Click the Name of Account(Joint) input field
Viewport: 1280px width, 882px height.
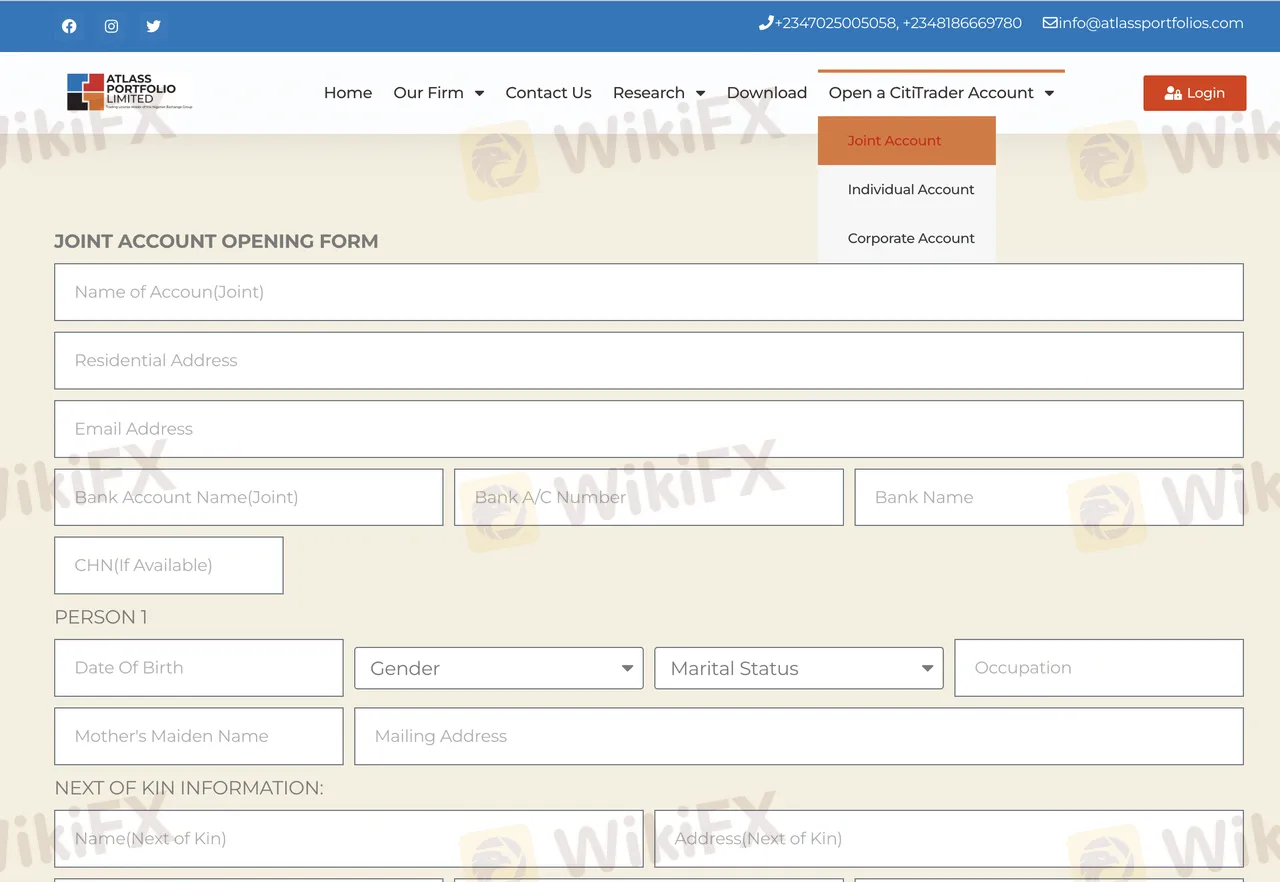pos(648,292)
